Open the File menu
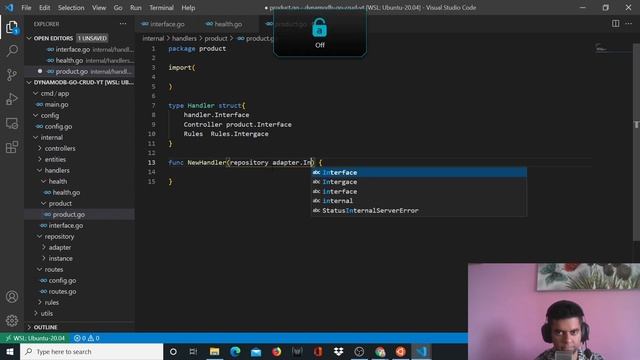Screen dimensions: 640x360 (26, 8)
